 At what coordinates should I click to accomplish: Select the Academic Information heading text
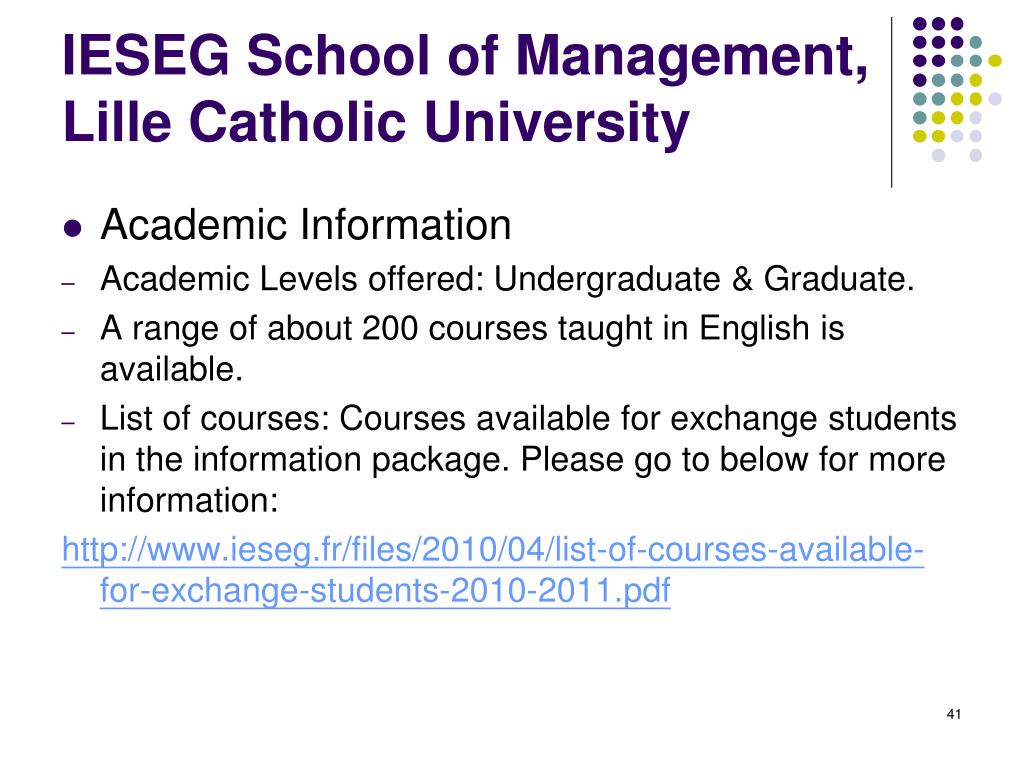point(306,225)
